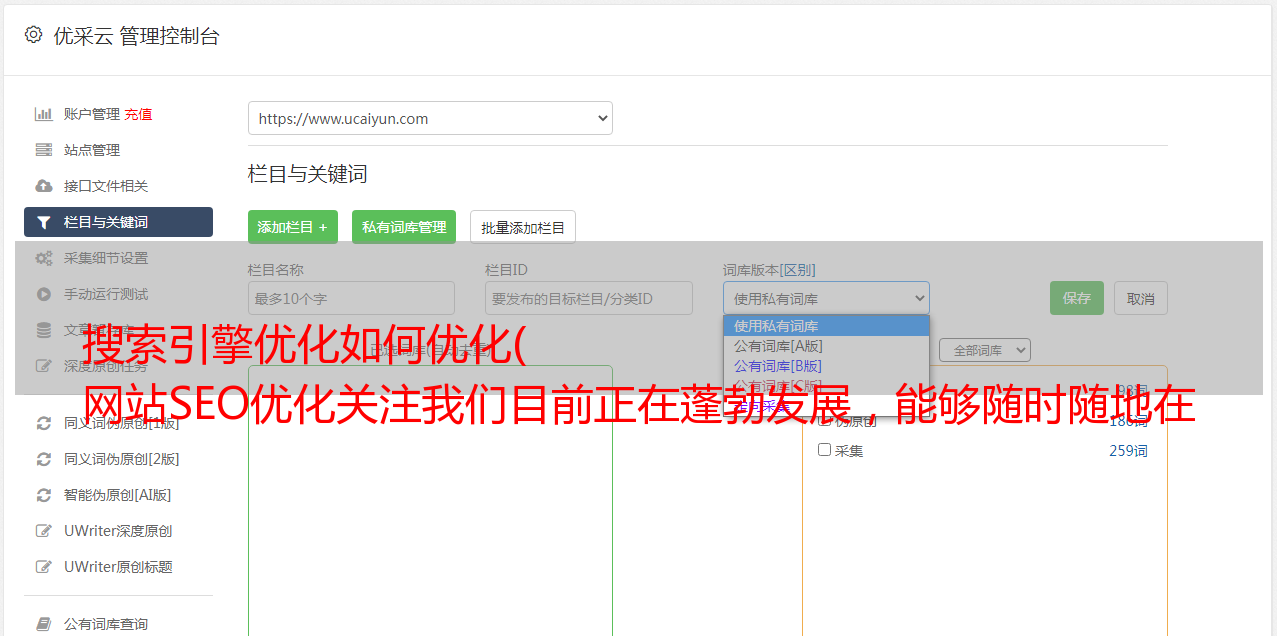
Task: Focus the 栏目ID input field
Action: point(589,298)
